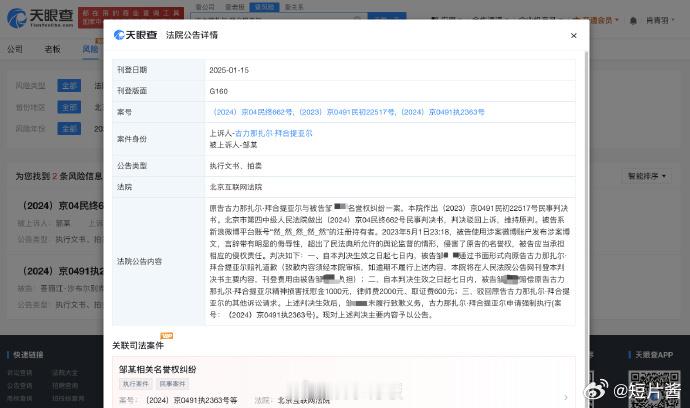Click the 天眼查 logo in the background page header
This screenshot has width=690, height=408.
40,18
